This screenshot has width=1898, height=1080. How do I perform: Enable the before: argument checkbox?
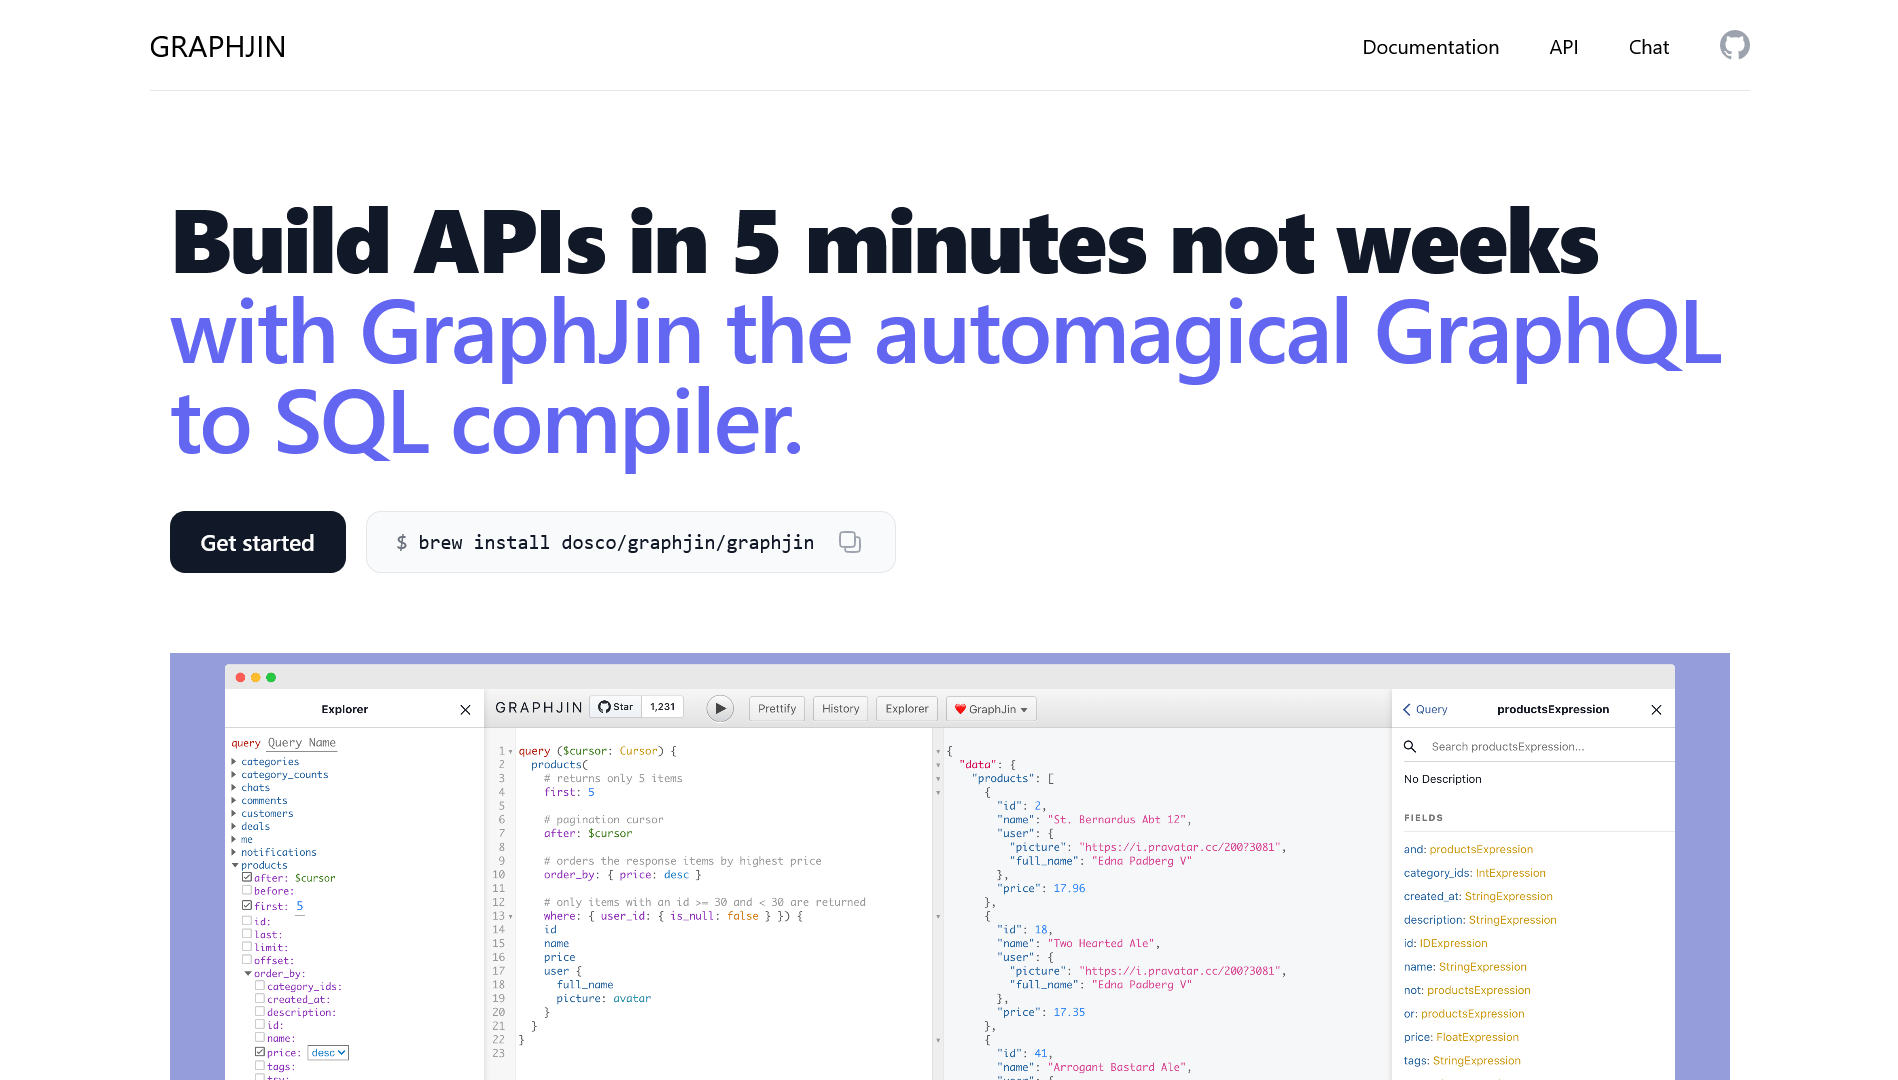coord(247,890)
